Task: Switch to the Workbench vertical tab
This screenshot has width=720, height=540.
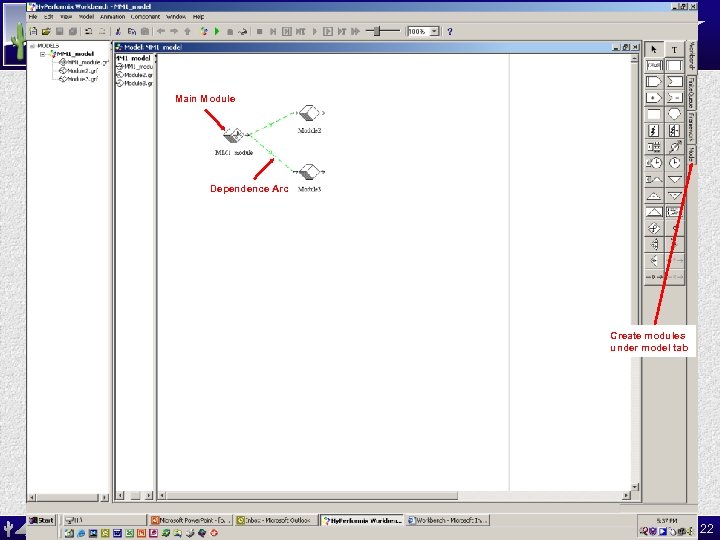Action: 692,57
